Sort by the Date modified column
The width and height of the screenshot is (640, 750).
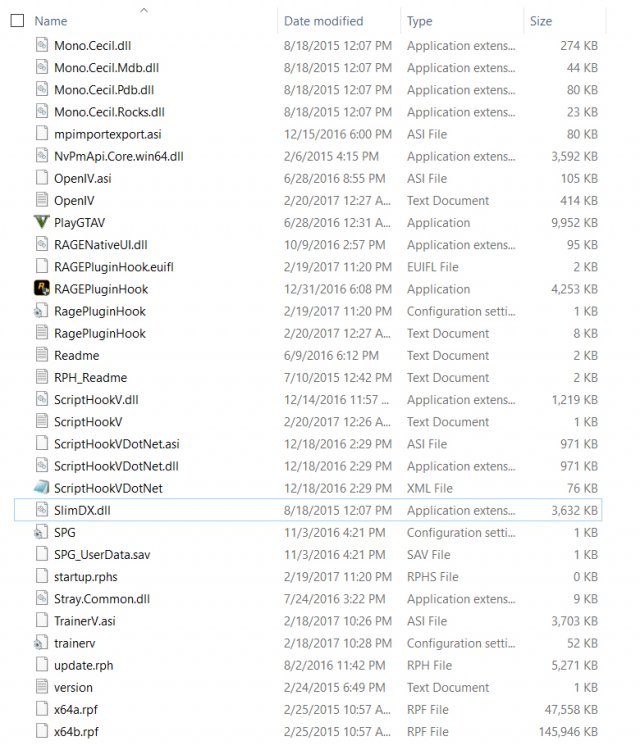(x=323, y=21)
